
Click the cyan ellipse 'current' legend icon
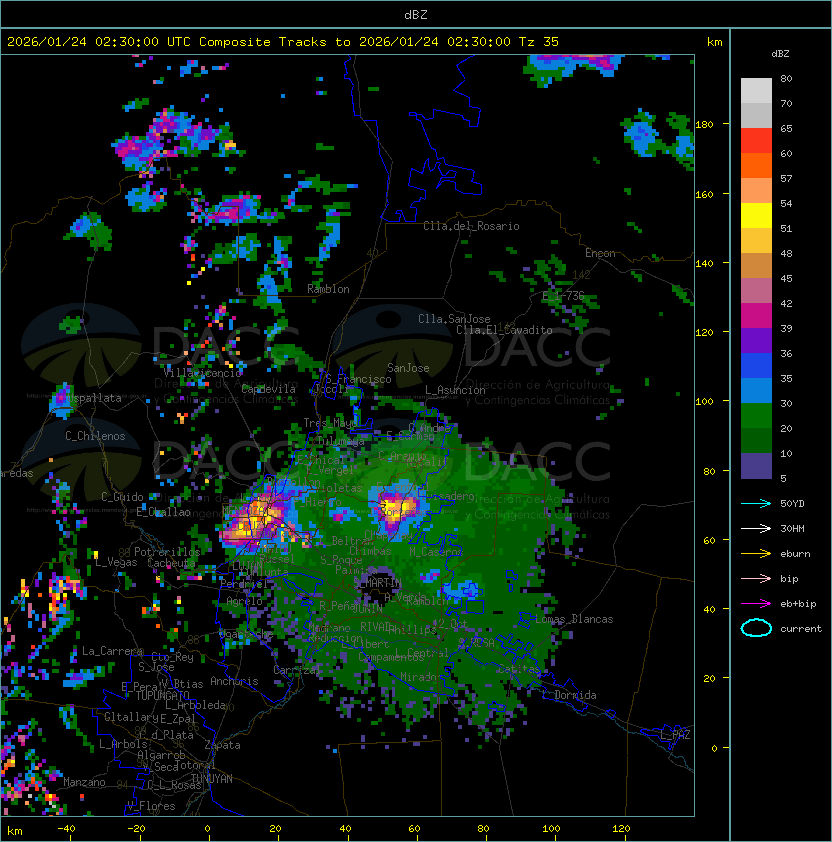tap(756, 628)
